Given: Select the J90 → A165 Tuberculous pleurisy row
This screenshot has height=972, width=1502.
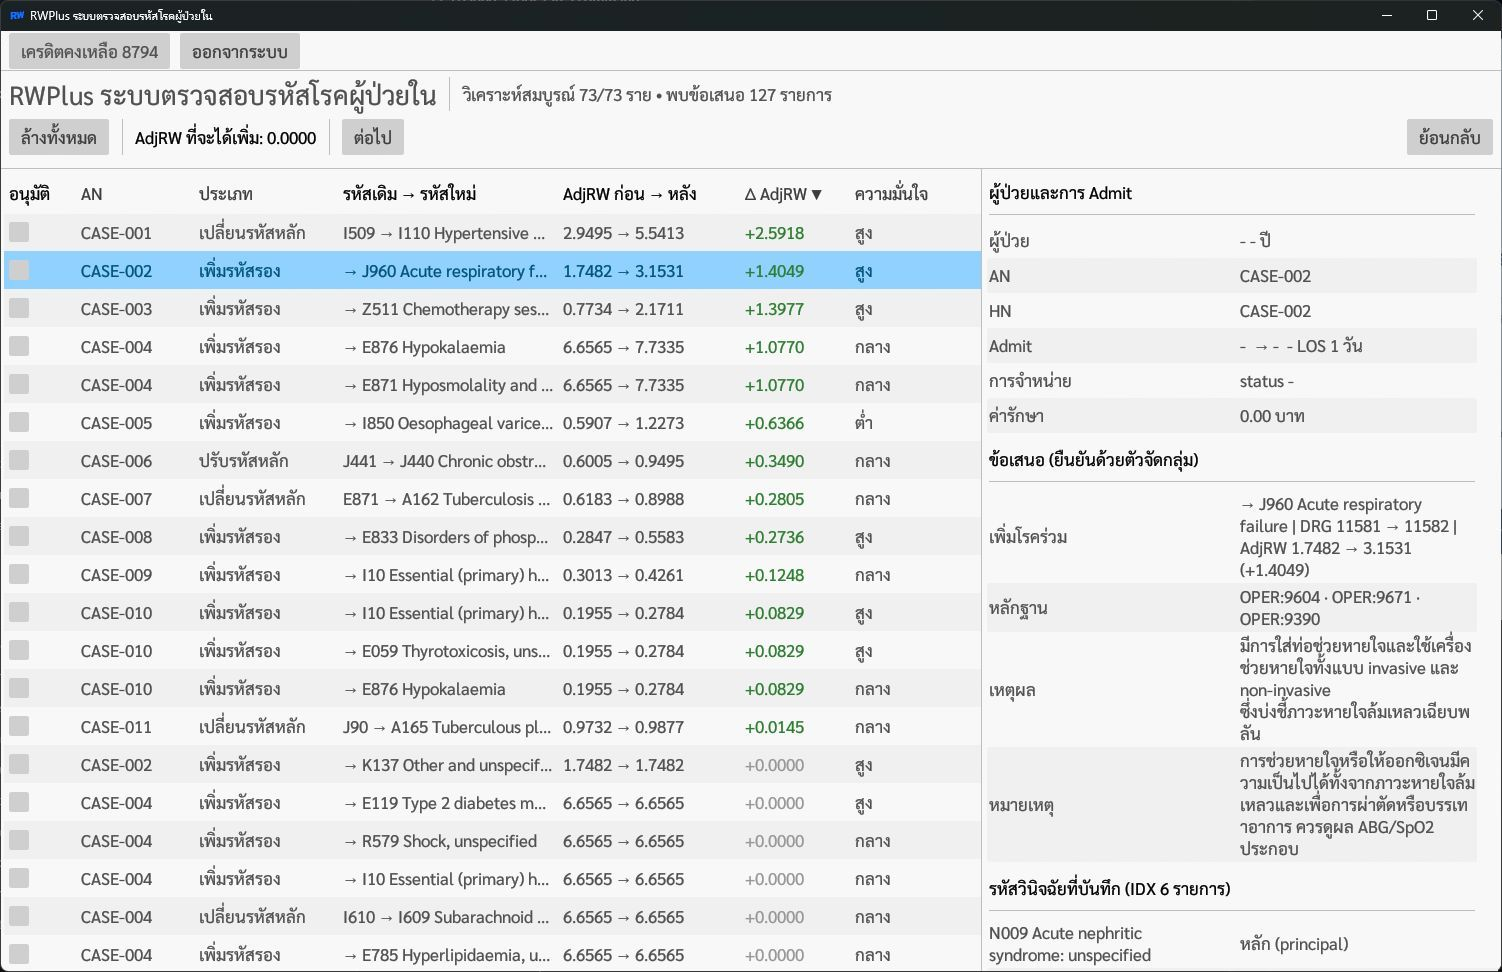Looking at the screenshot, I should coord(492,727).
